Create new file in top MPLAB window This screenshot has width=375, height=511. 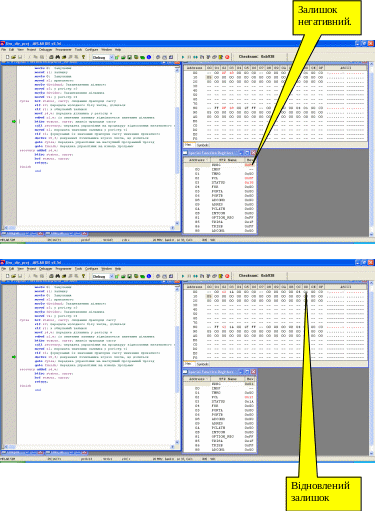tap(8, 57)
